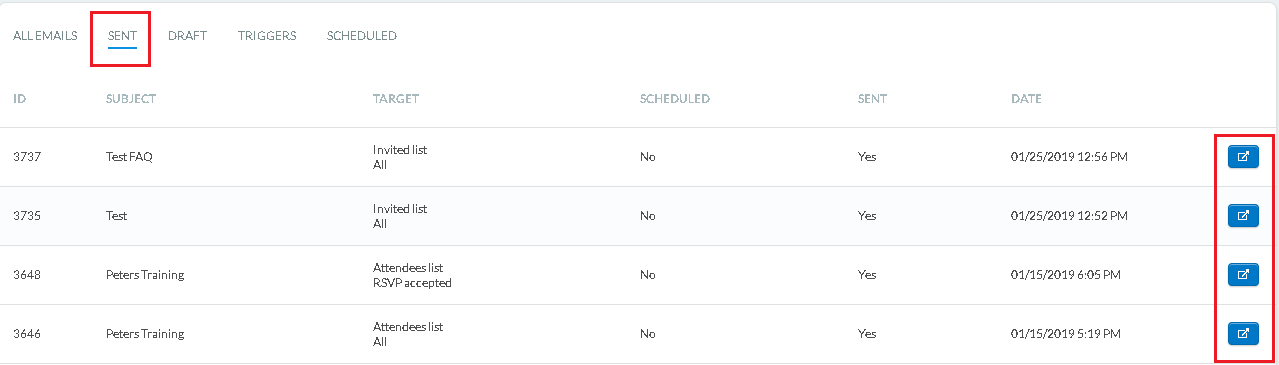Click the Sent column header
This screenshot has height=365, width=1279.
tap(872, 99)
